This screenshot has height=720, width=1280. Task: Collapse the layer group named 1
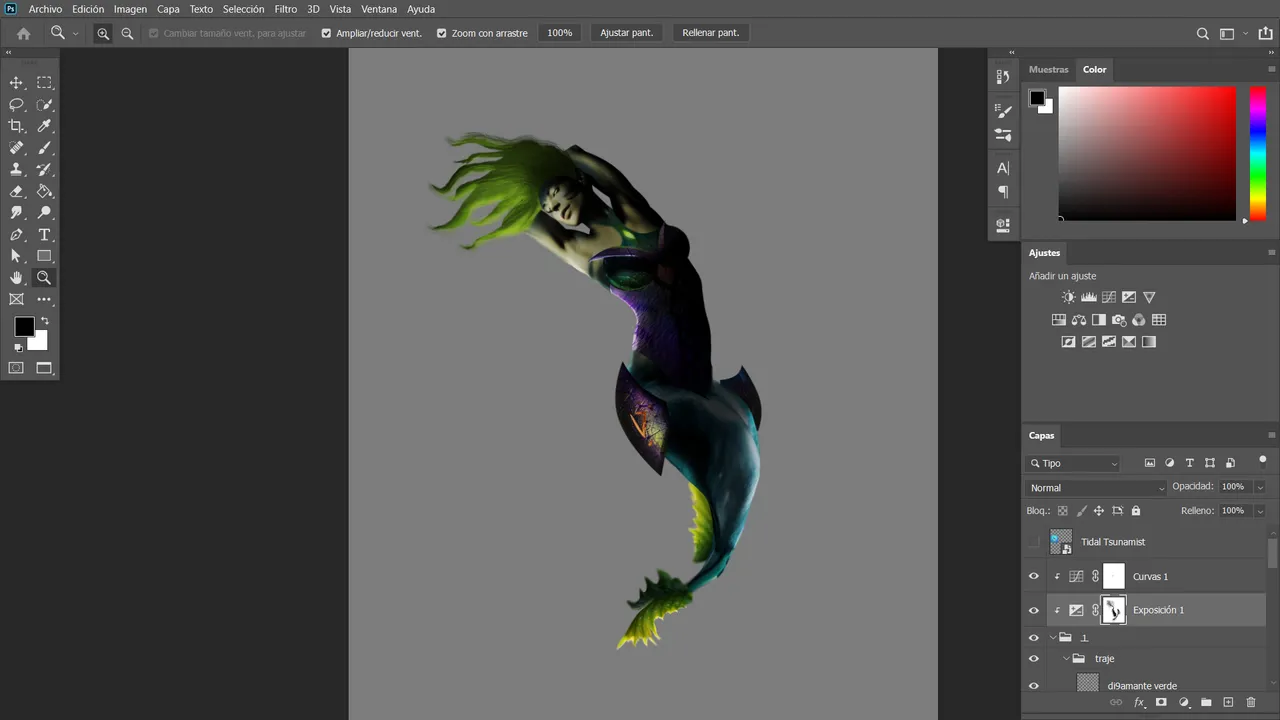pos(1053,637)
